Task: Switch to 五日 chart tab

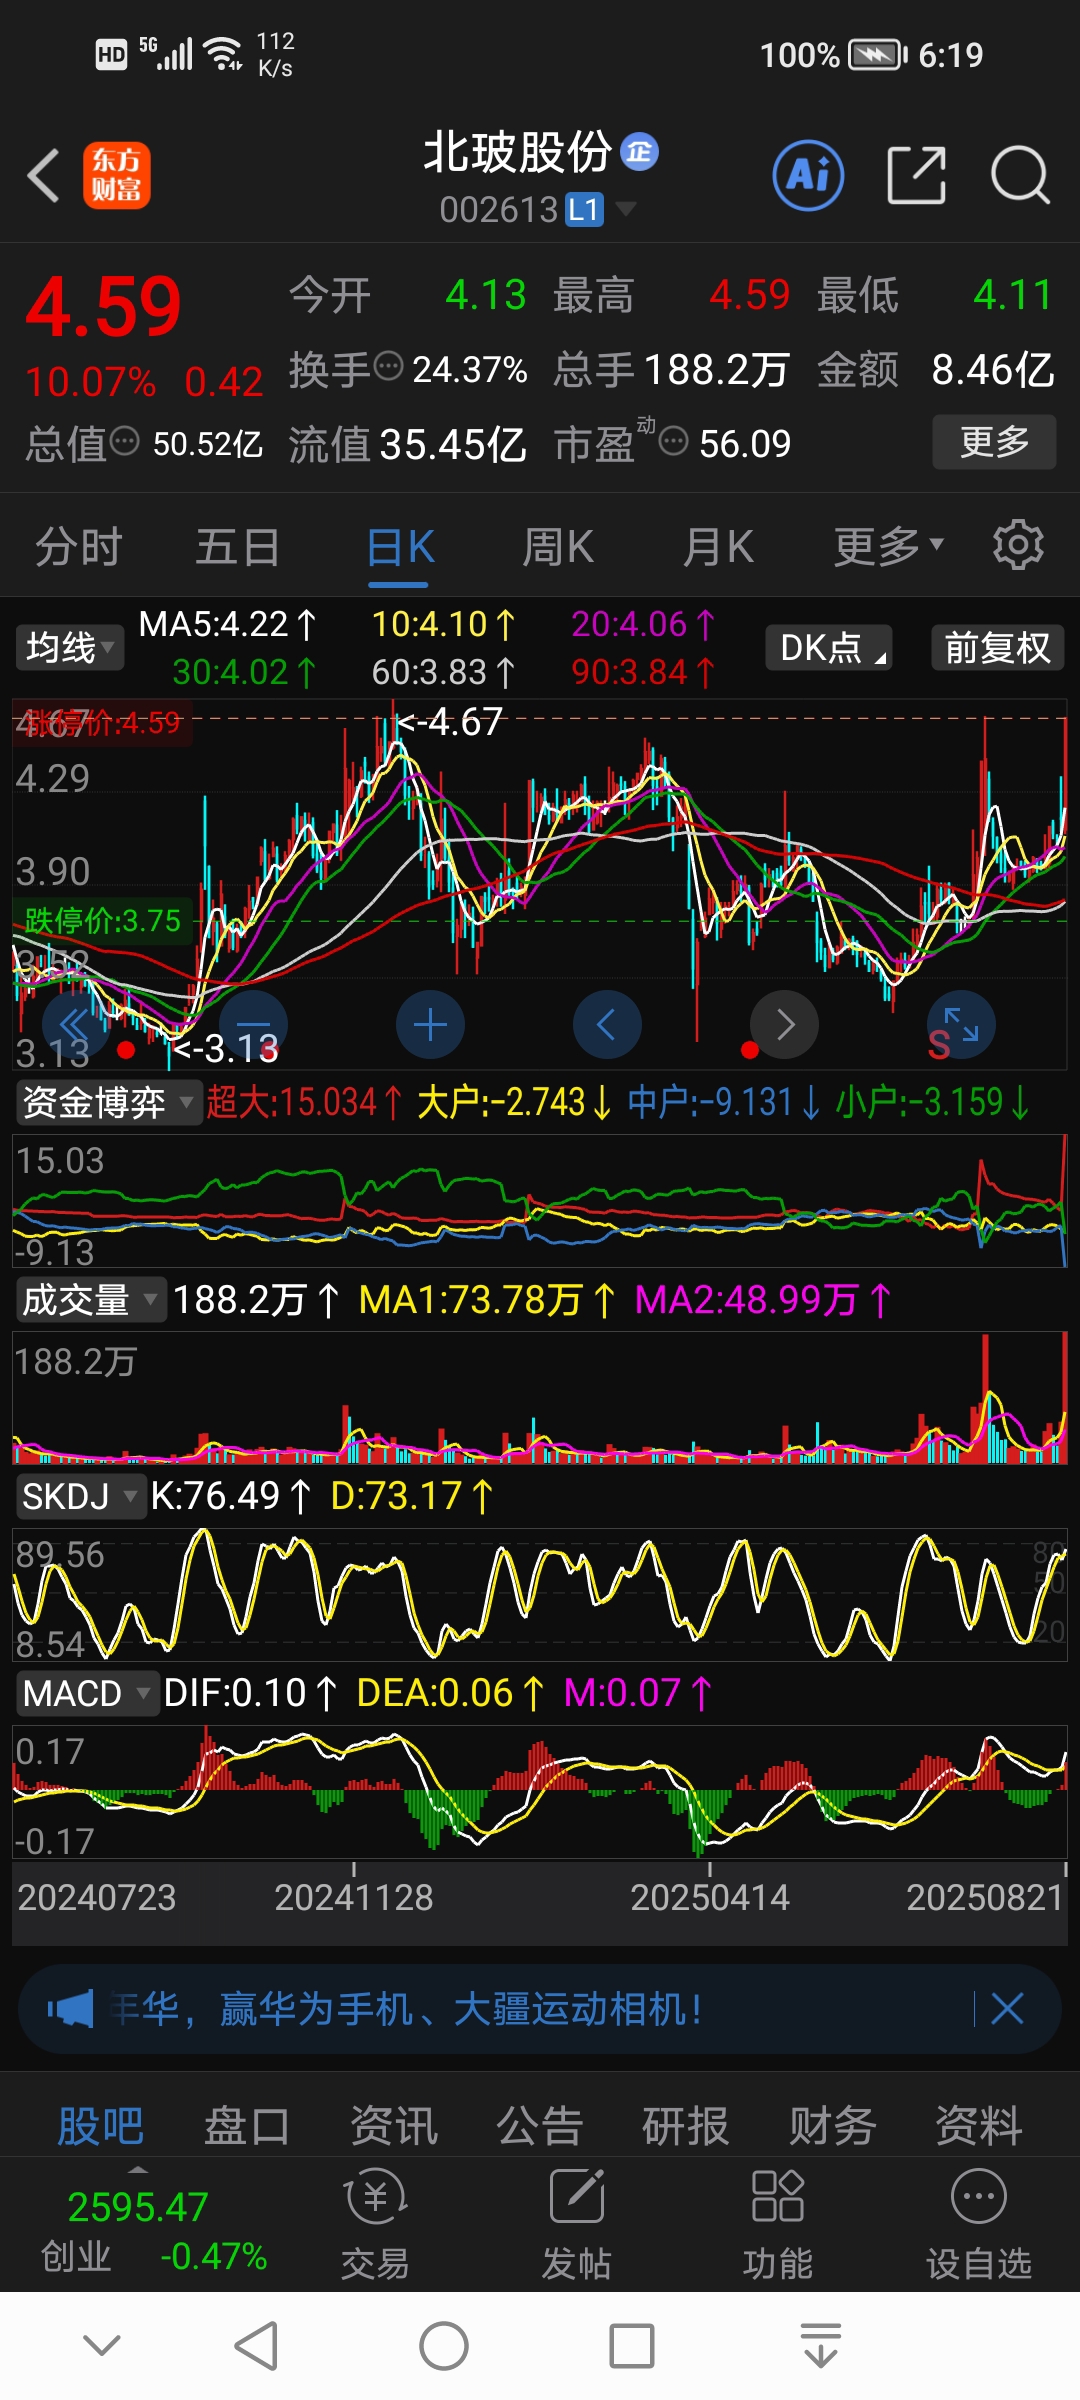Action: click(238, 547)
